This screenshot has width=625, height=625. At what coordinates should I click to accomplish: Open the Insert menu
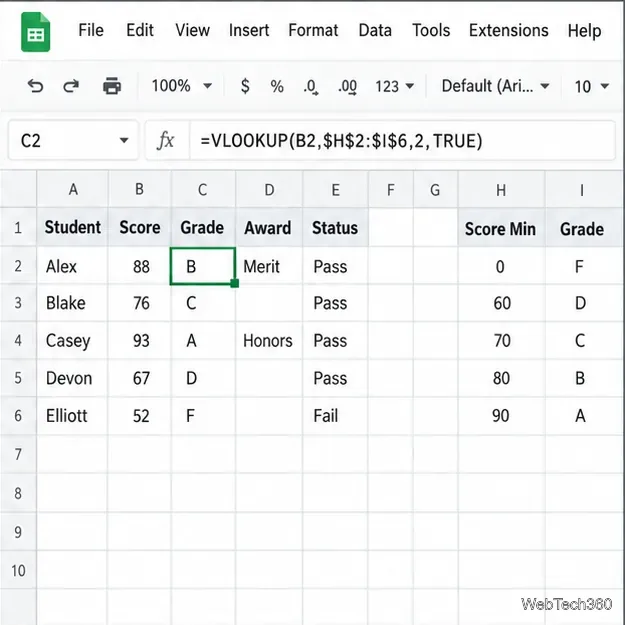tap(249, 30)
